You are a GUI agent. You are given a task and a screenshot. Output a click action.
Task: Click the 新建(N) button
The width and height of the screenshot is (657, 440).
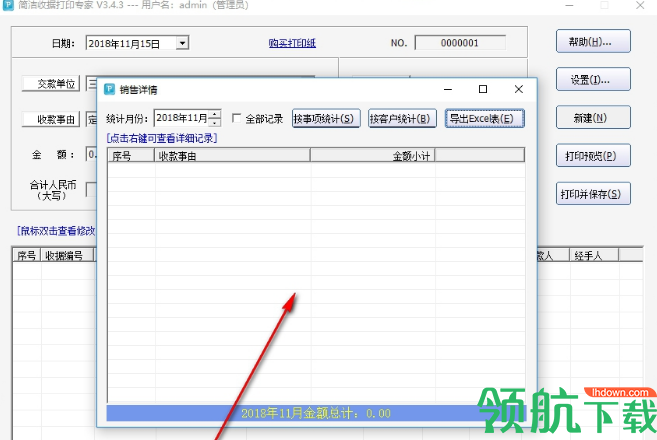[593, 118]
